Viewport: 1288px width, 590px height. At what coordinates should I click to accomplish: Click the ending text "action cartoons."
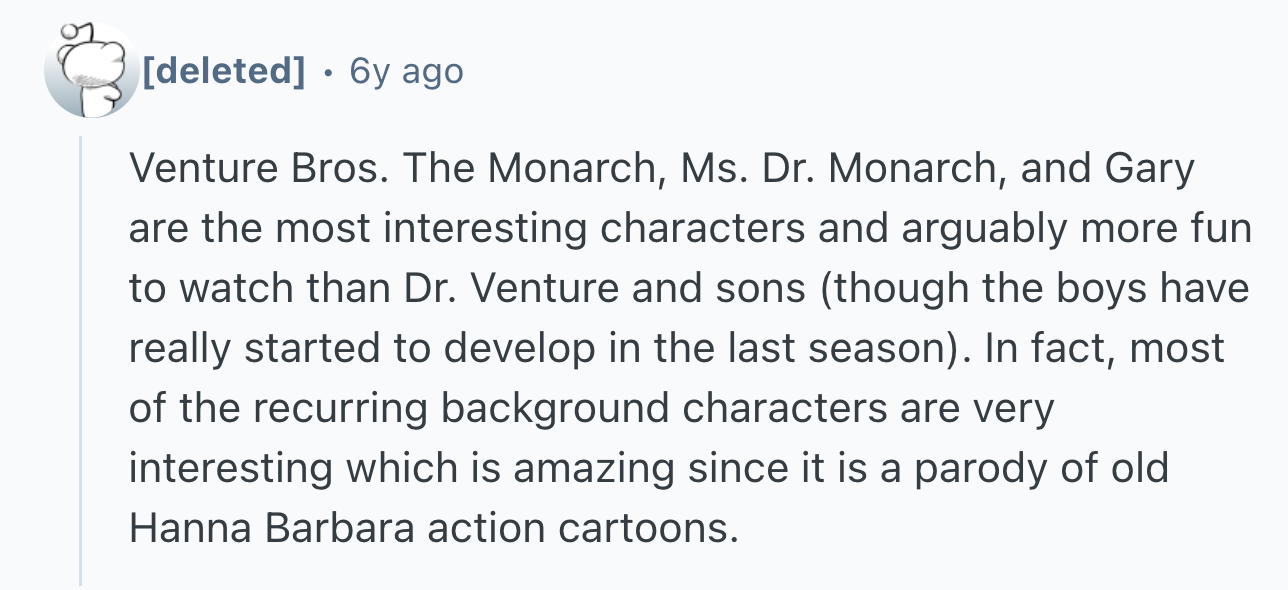click(582, 528)
